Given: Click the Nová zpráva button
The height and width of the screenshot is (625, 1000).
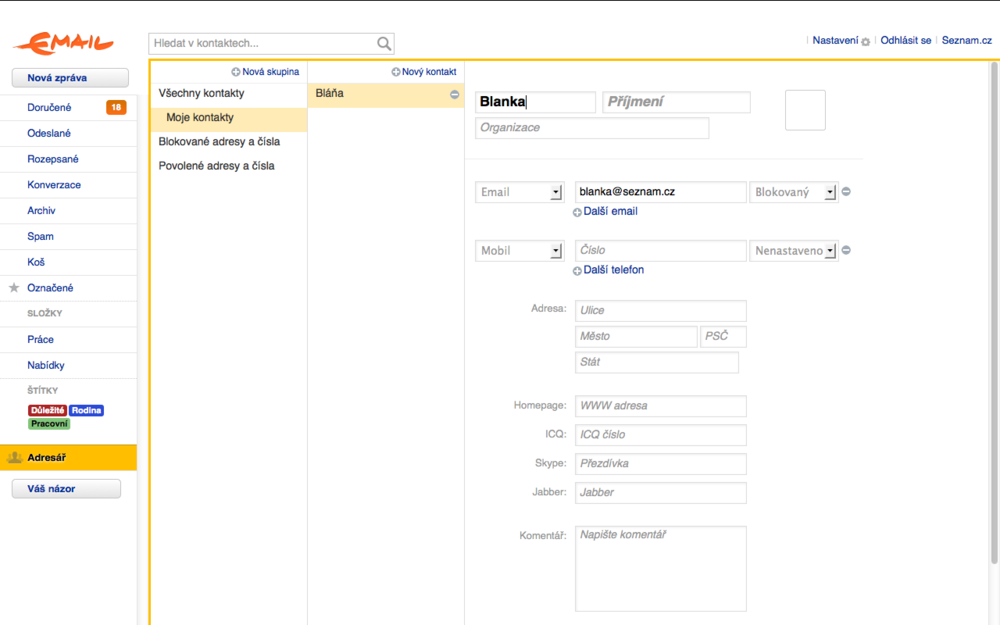Looking at the screenshot, I should pos(70,78).
